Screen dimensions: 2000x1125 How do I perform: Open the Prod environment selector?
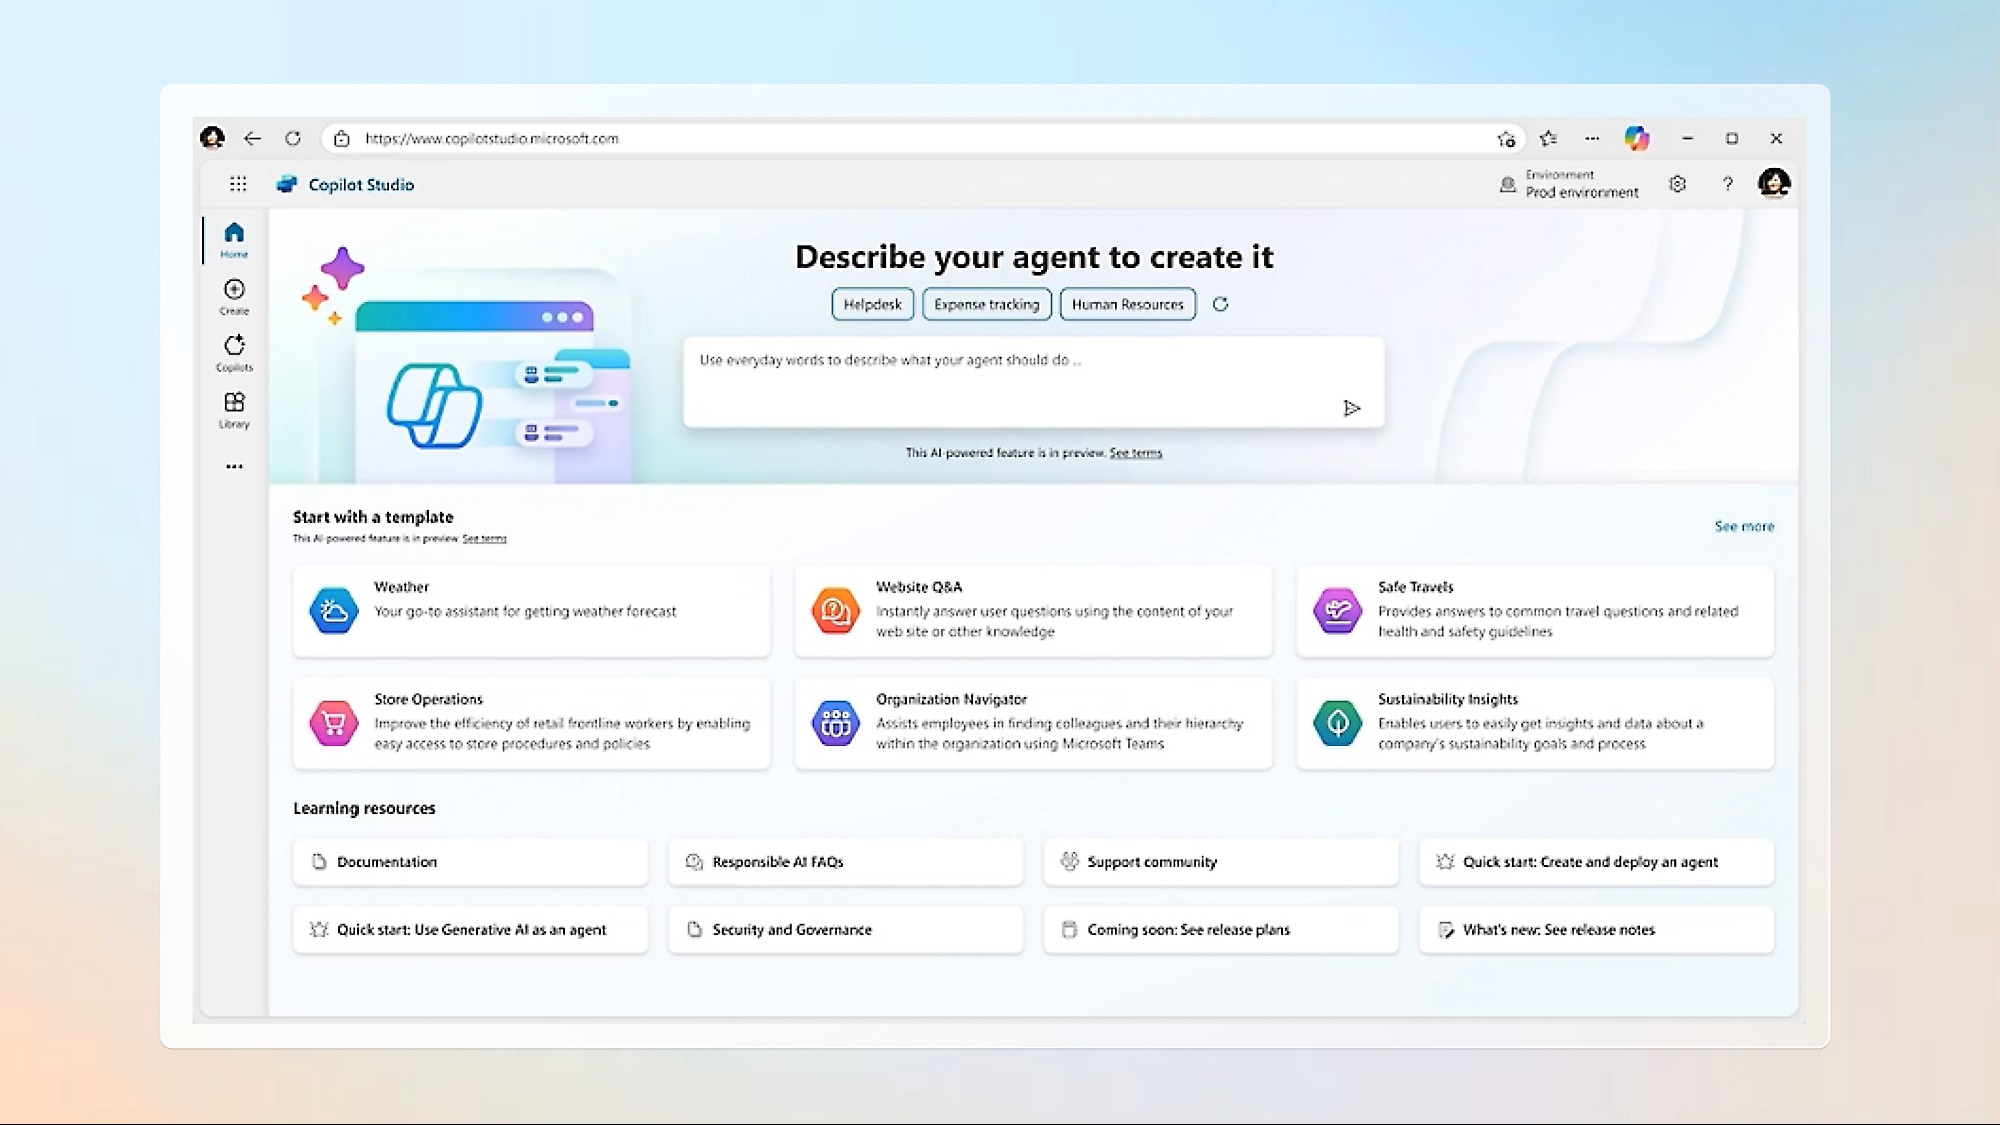pyautogui.click(x=1570, y=184)
